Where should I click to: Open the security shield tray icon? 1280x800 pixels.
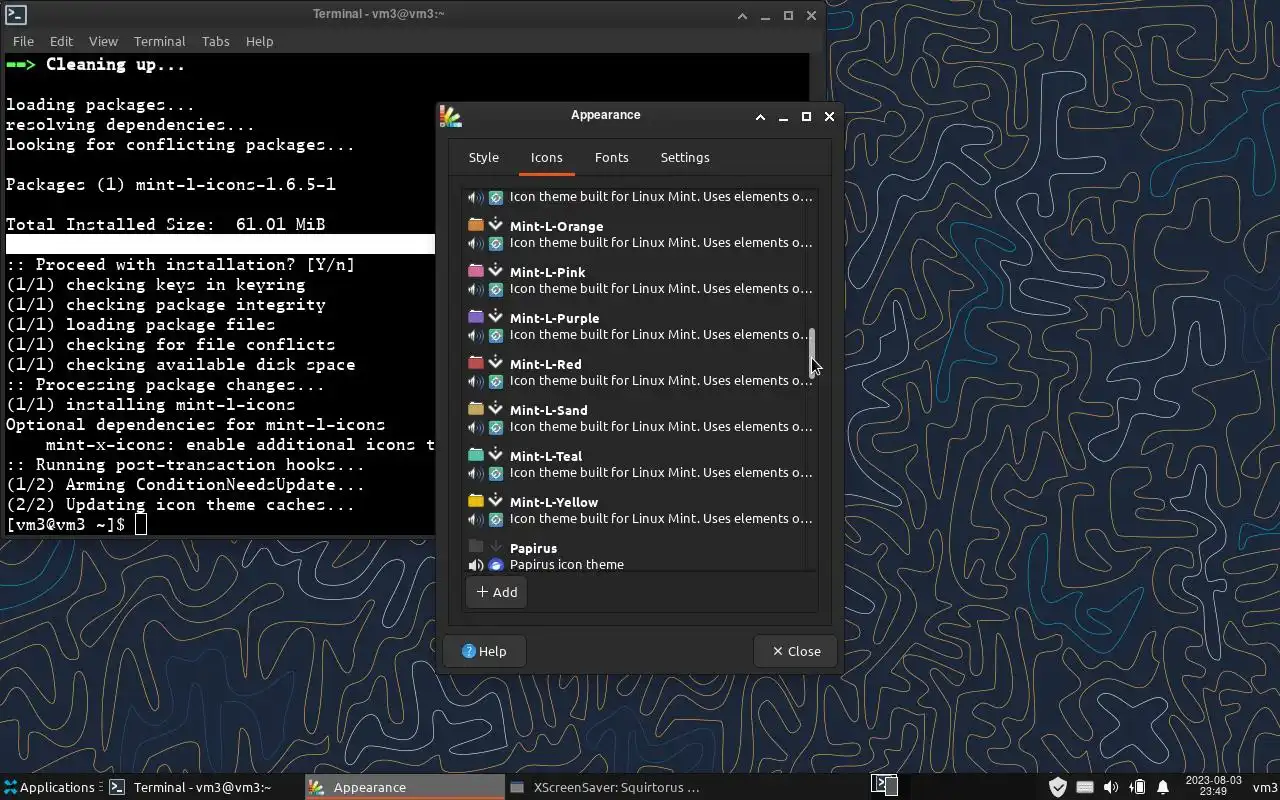tap(1057, 787)
